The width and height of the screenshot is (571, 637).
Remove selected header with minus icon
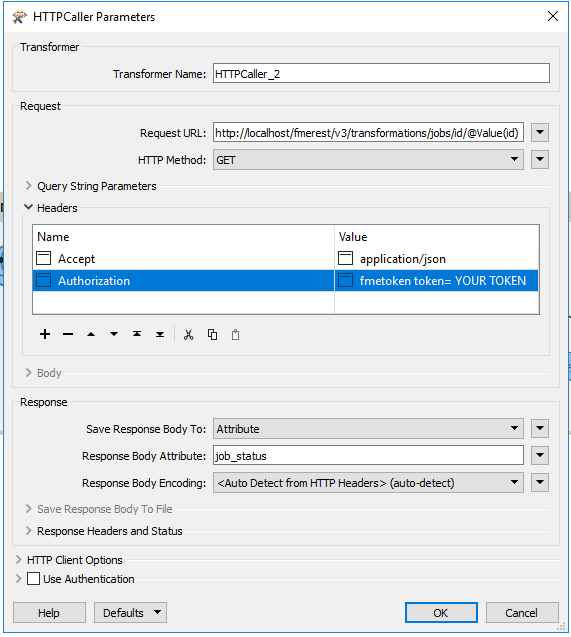(x=68, y=334)
